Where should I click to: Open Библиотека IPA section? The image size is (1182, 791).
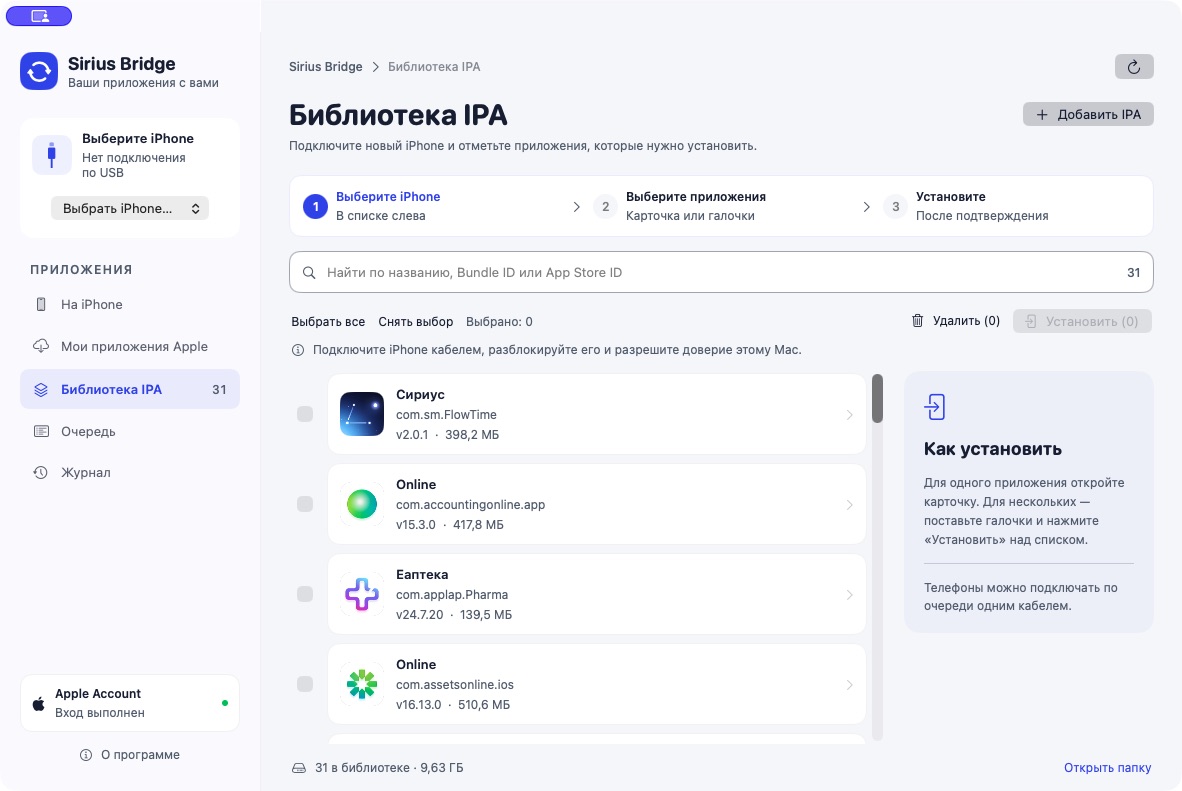[x=130, y=389]
